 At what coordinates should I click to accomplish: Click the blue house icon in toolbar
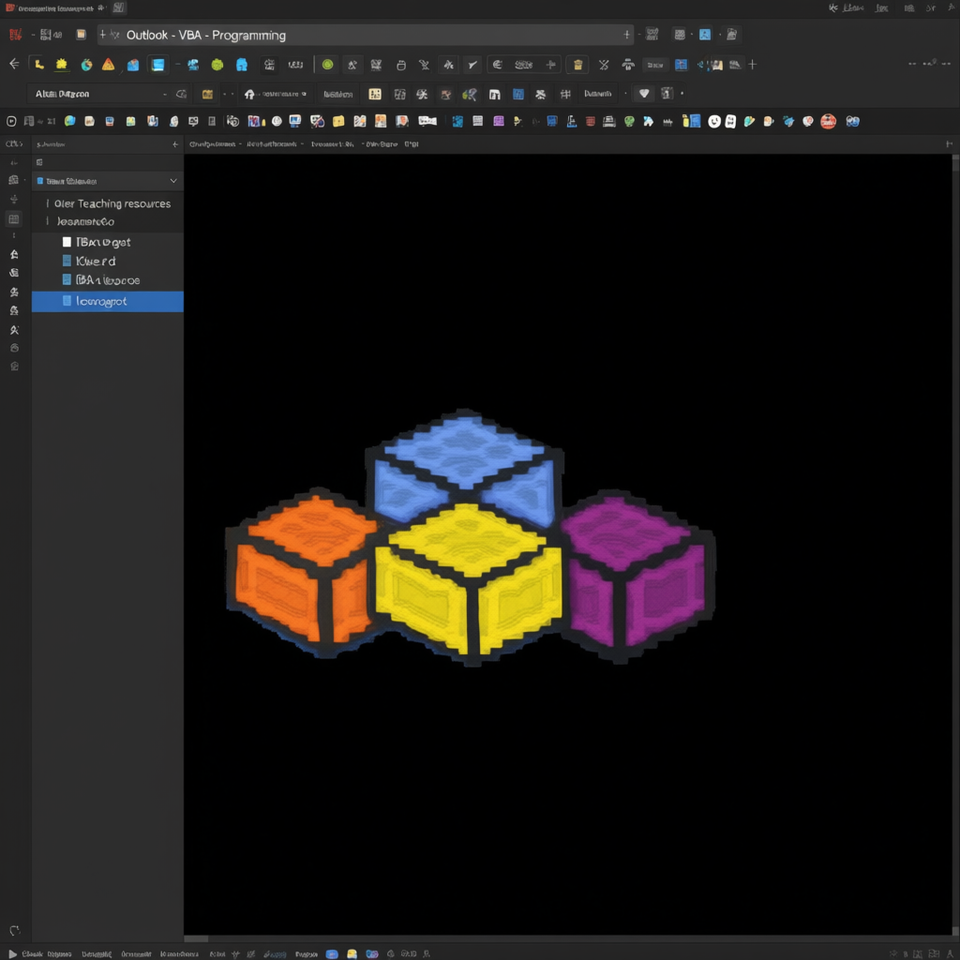(x=242, y=64)
